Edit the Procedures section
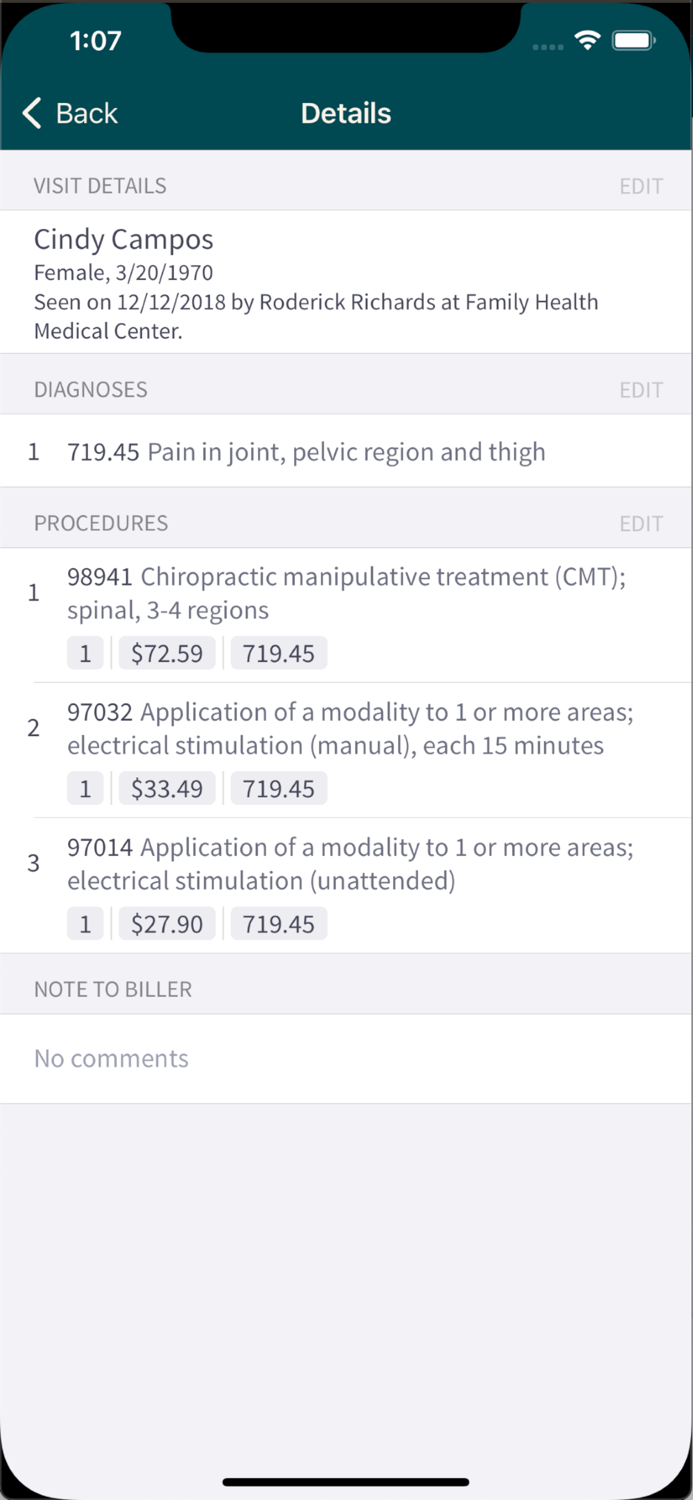Viewport: 693px width, 1500px height. coord(641,524)
